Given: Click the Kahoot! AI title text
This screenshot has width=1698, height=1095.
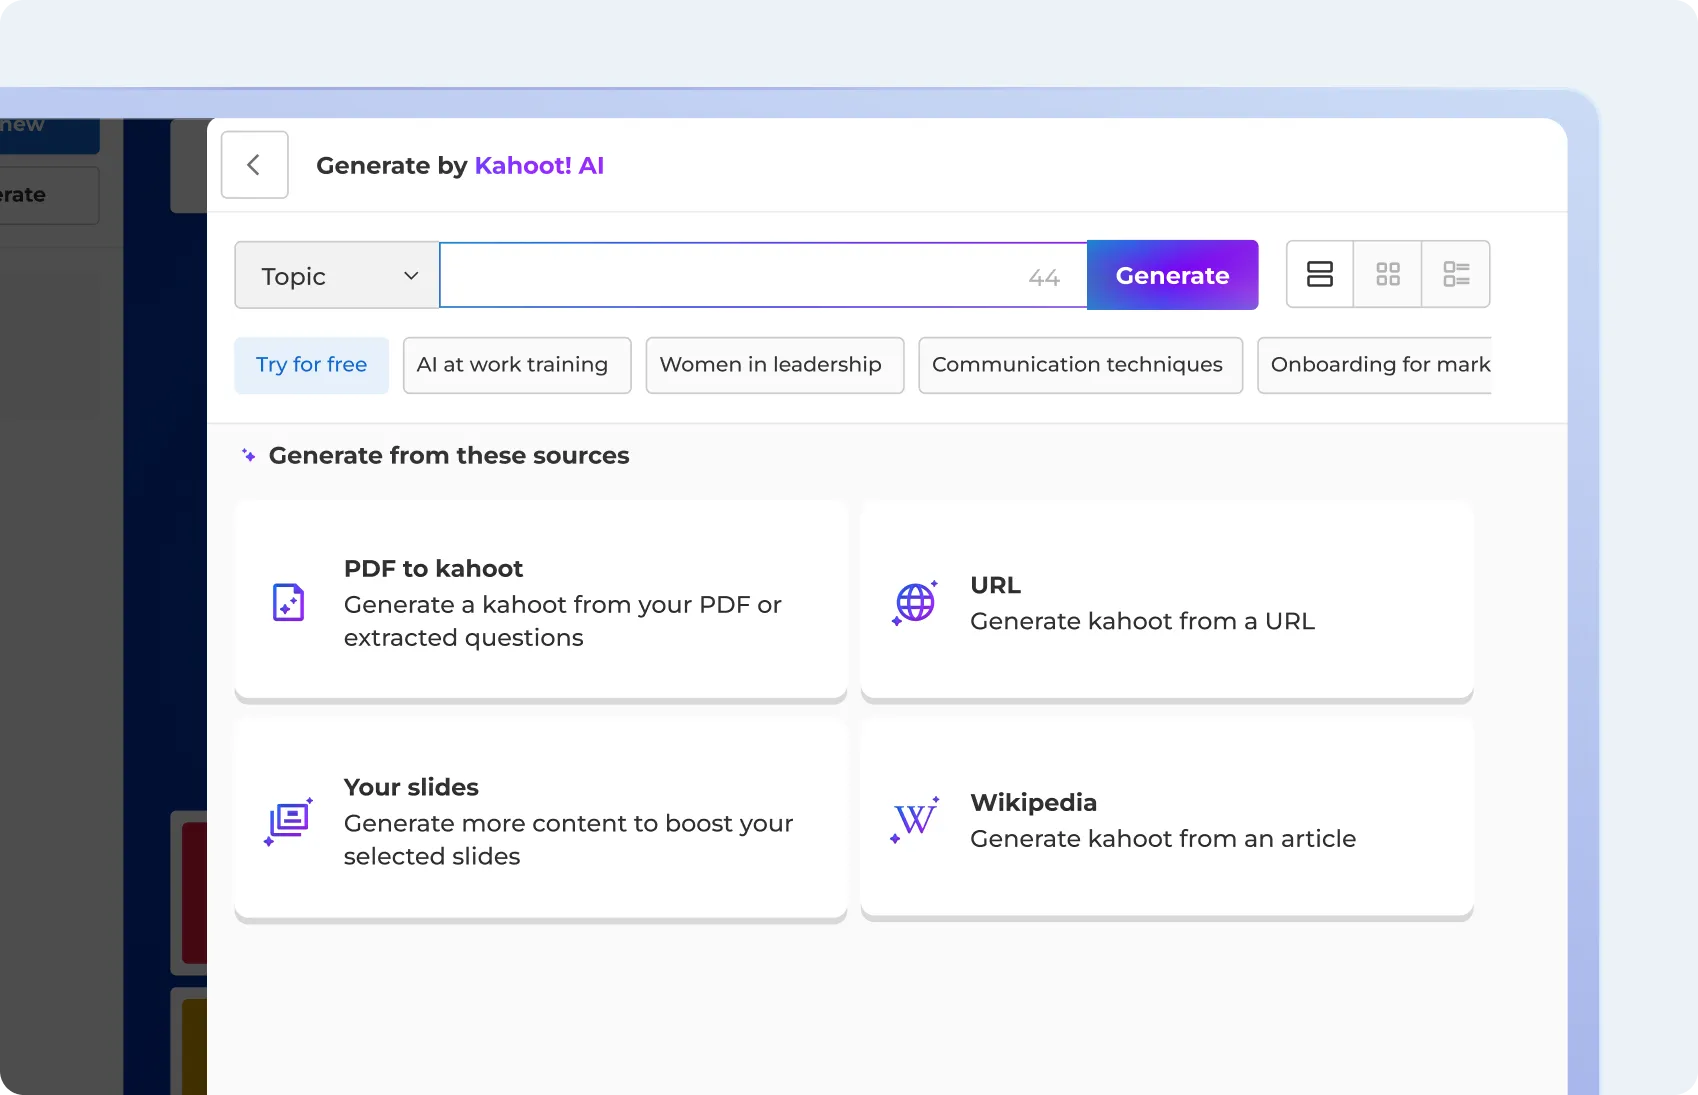Looking at the screenshot, I should pyautogui.click(x=539, y=165).
